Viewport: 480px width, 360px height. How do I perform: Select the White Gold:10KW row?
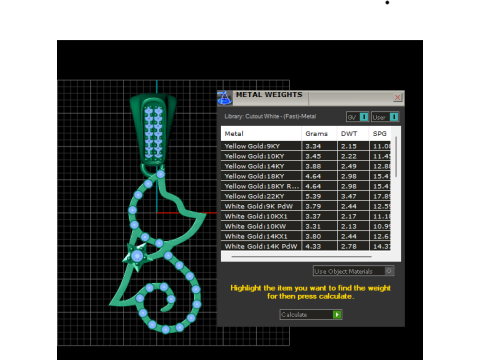[x=306, y=226]
